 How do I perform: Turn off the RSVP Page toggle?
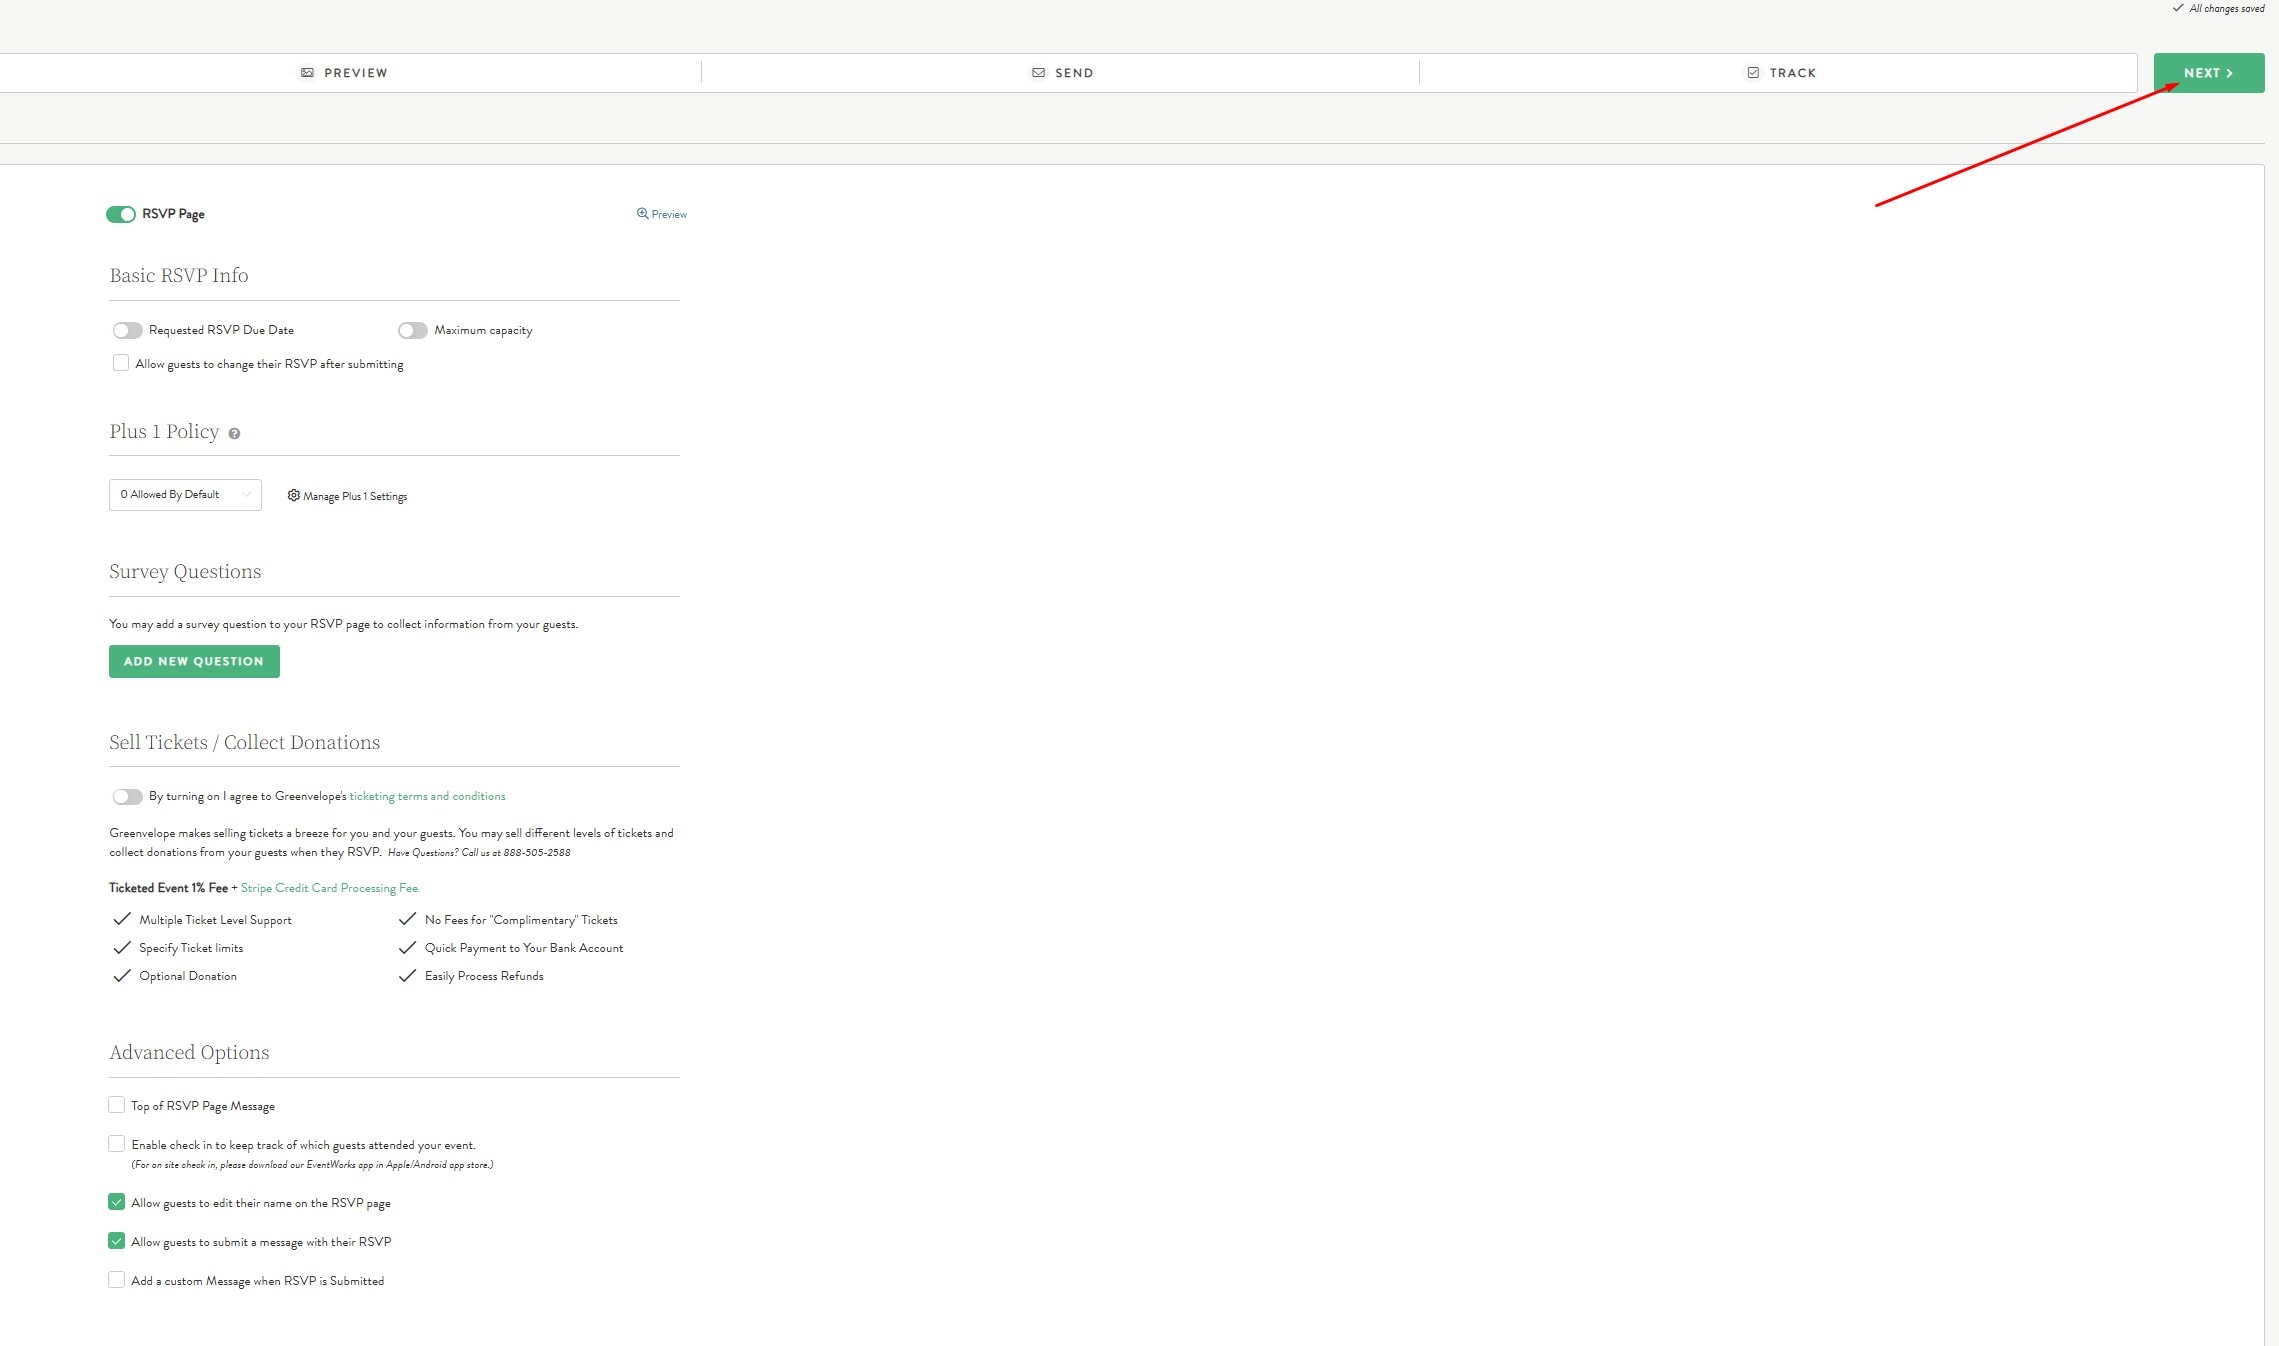point(121,214)
